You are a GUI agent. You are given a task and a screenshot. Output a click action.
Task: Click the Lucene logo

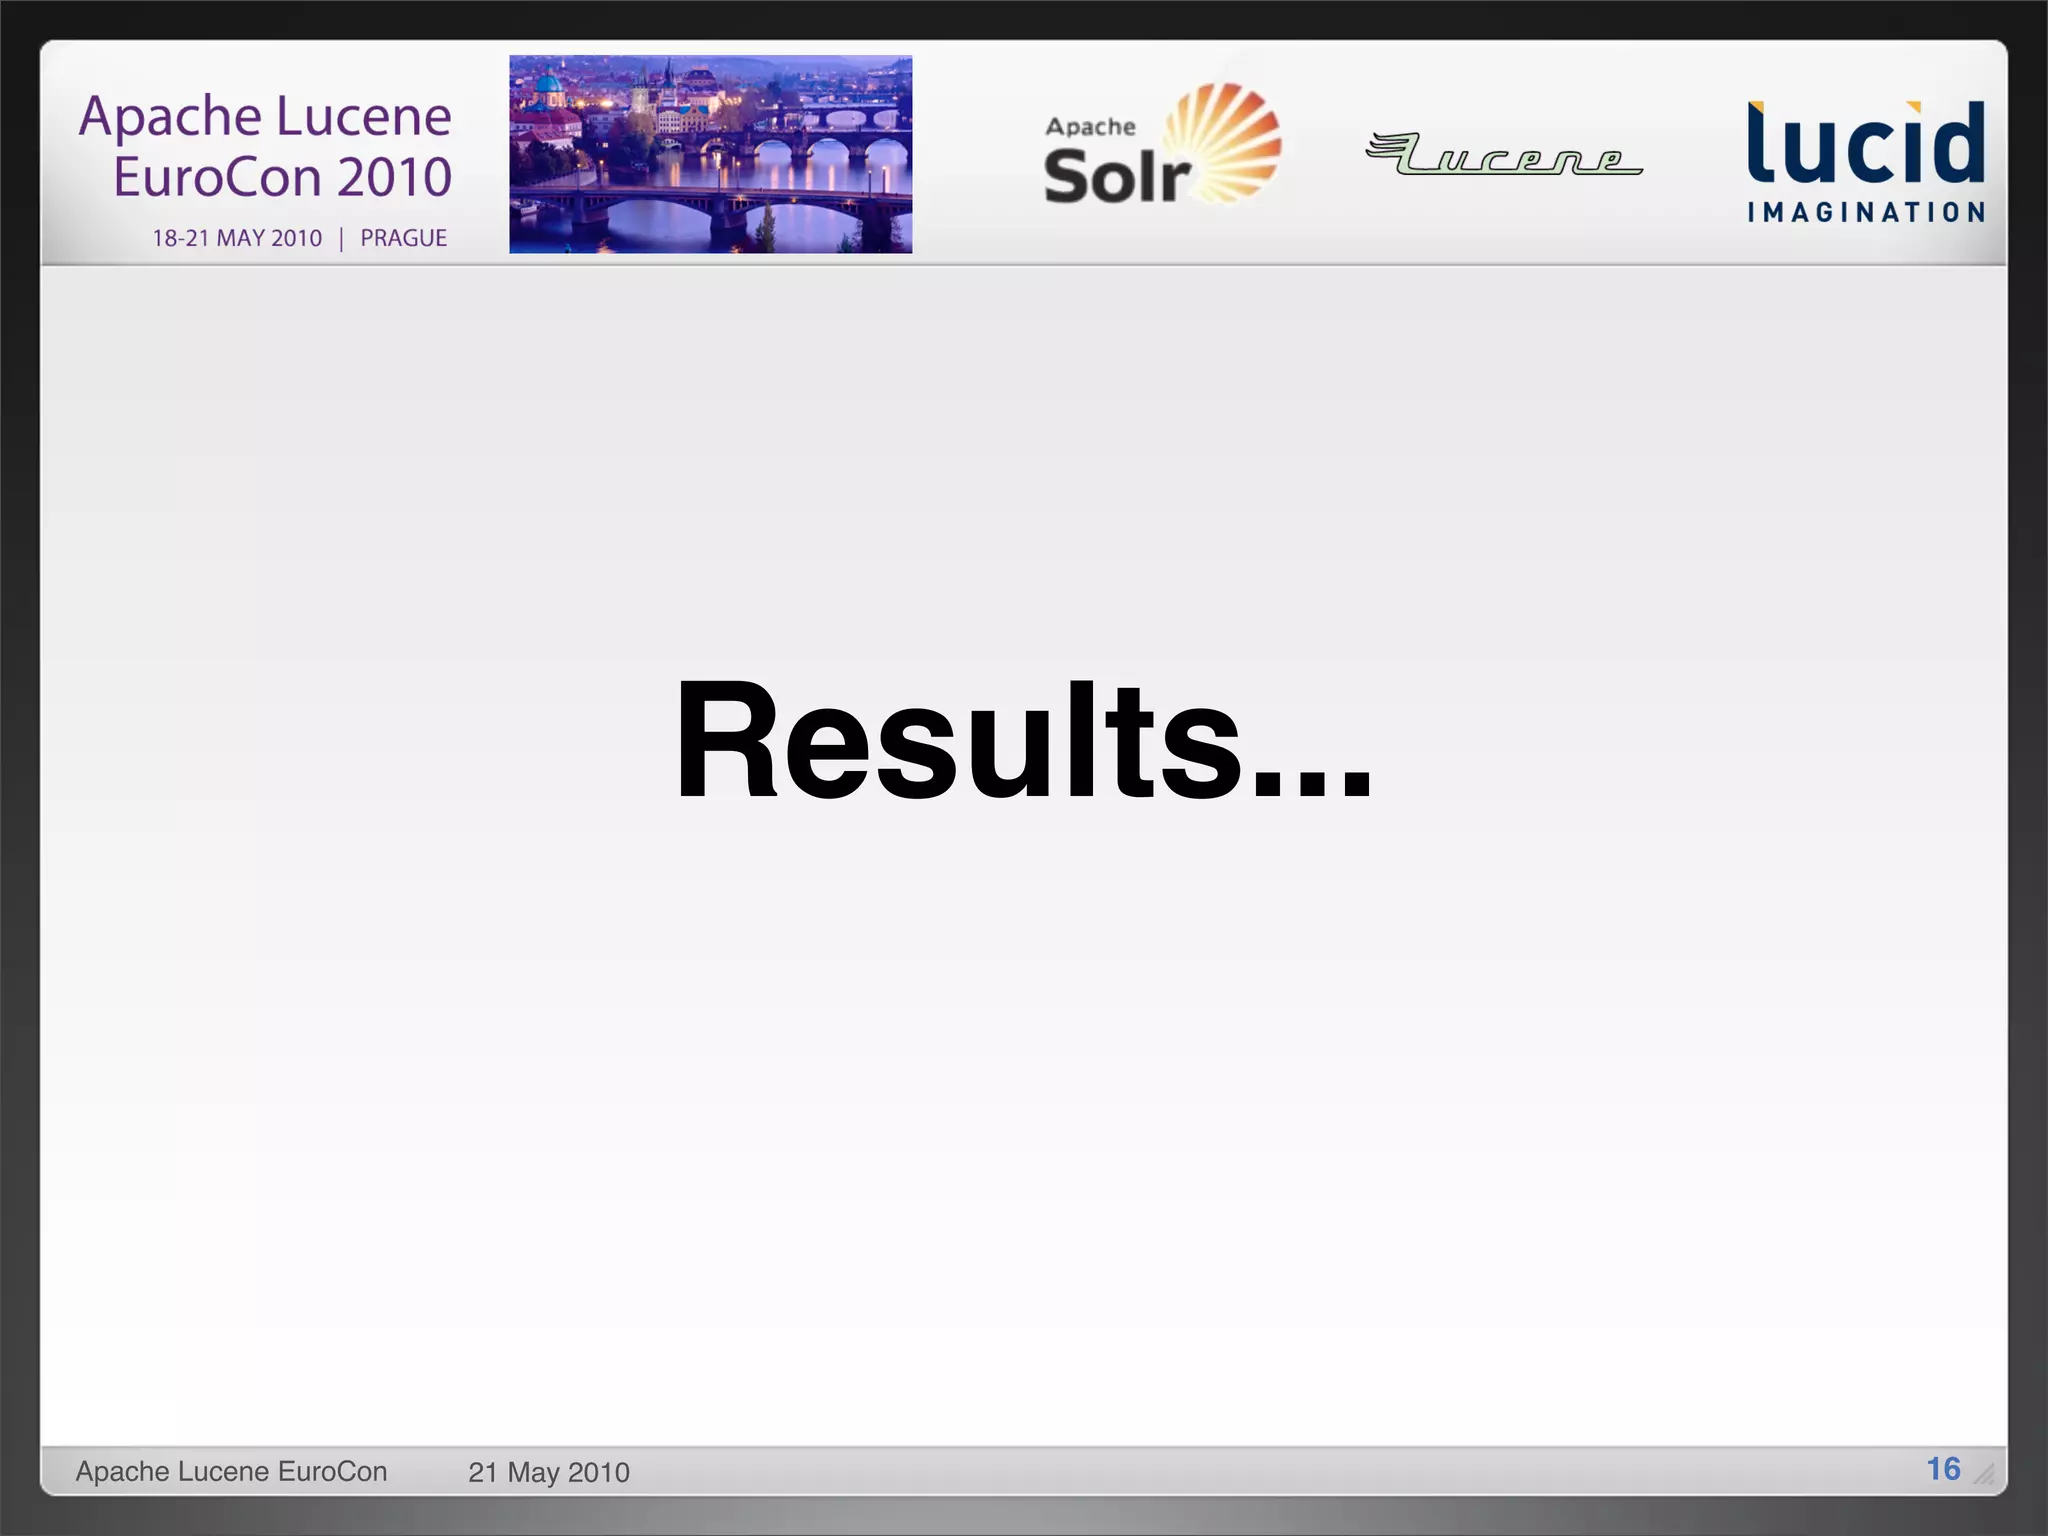coord(1504,154)
